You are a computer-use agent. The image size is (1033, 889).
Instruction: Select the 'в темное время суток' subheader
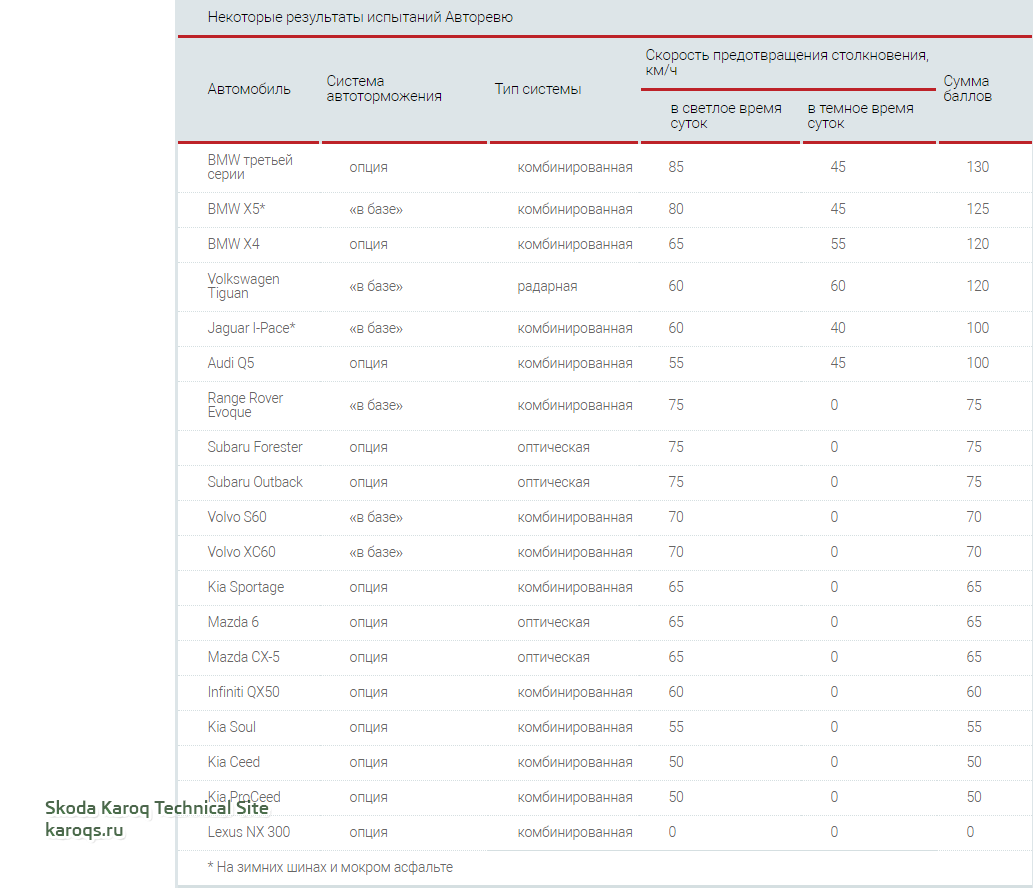point(860,116)
